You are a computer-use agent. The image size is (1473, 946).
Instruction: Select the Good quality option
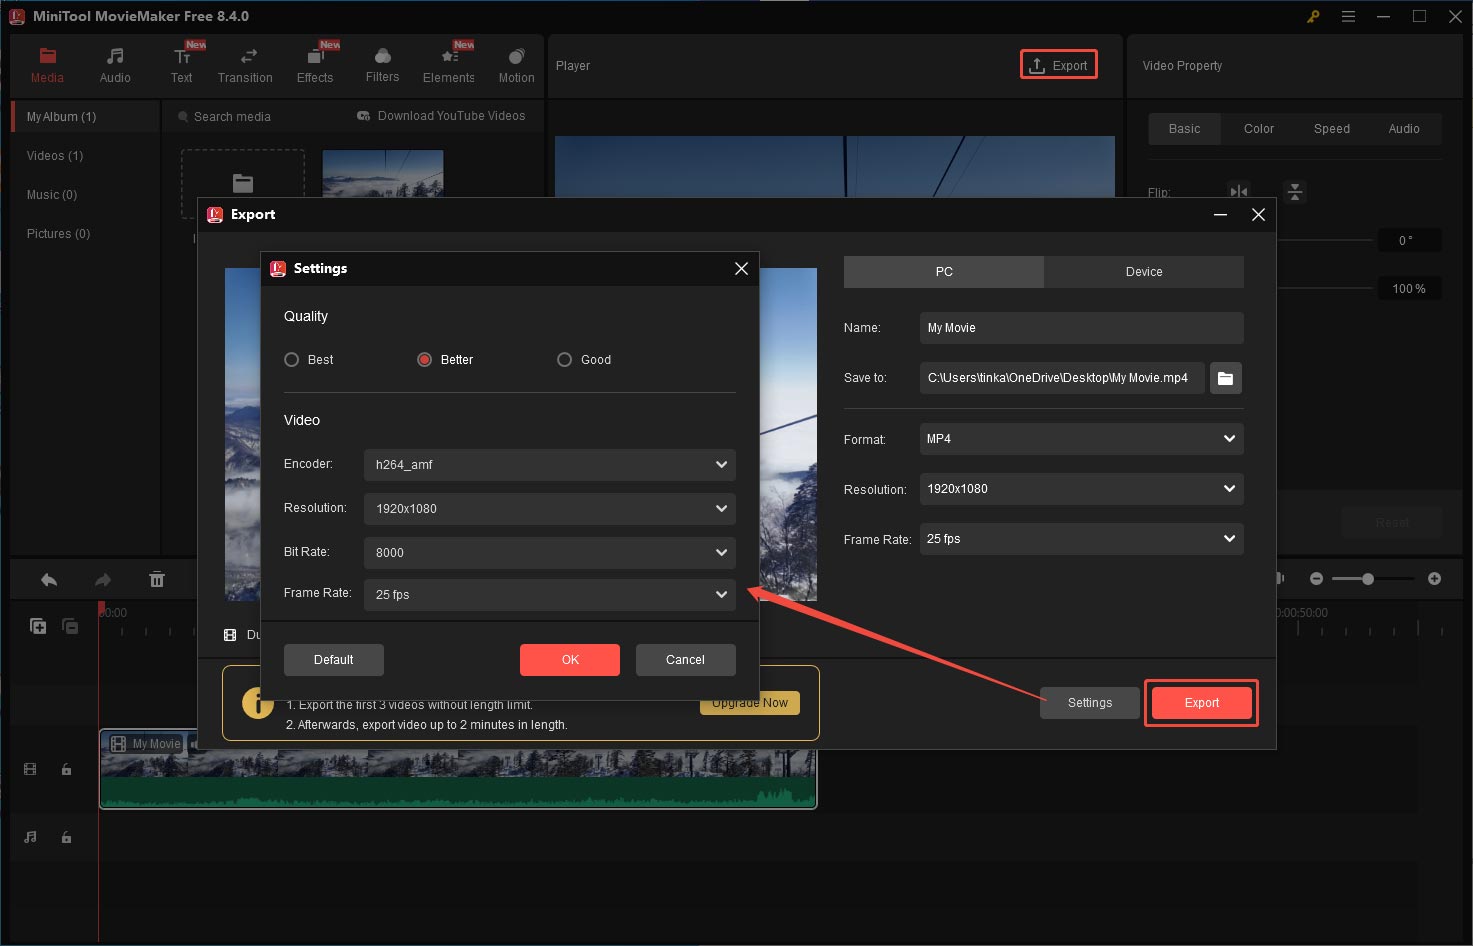[x=565, y=359]
